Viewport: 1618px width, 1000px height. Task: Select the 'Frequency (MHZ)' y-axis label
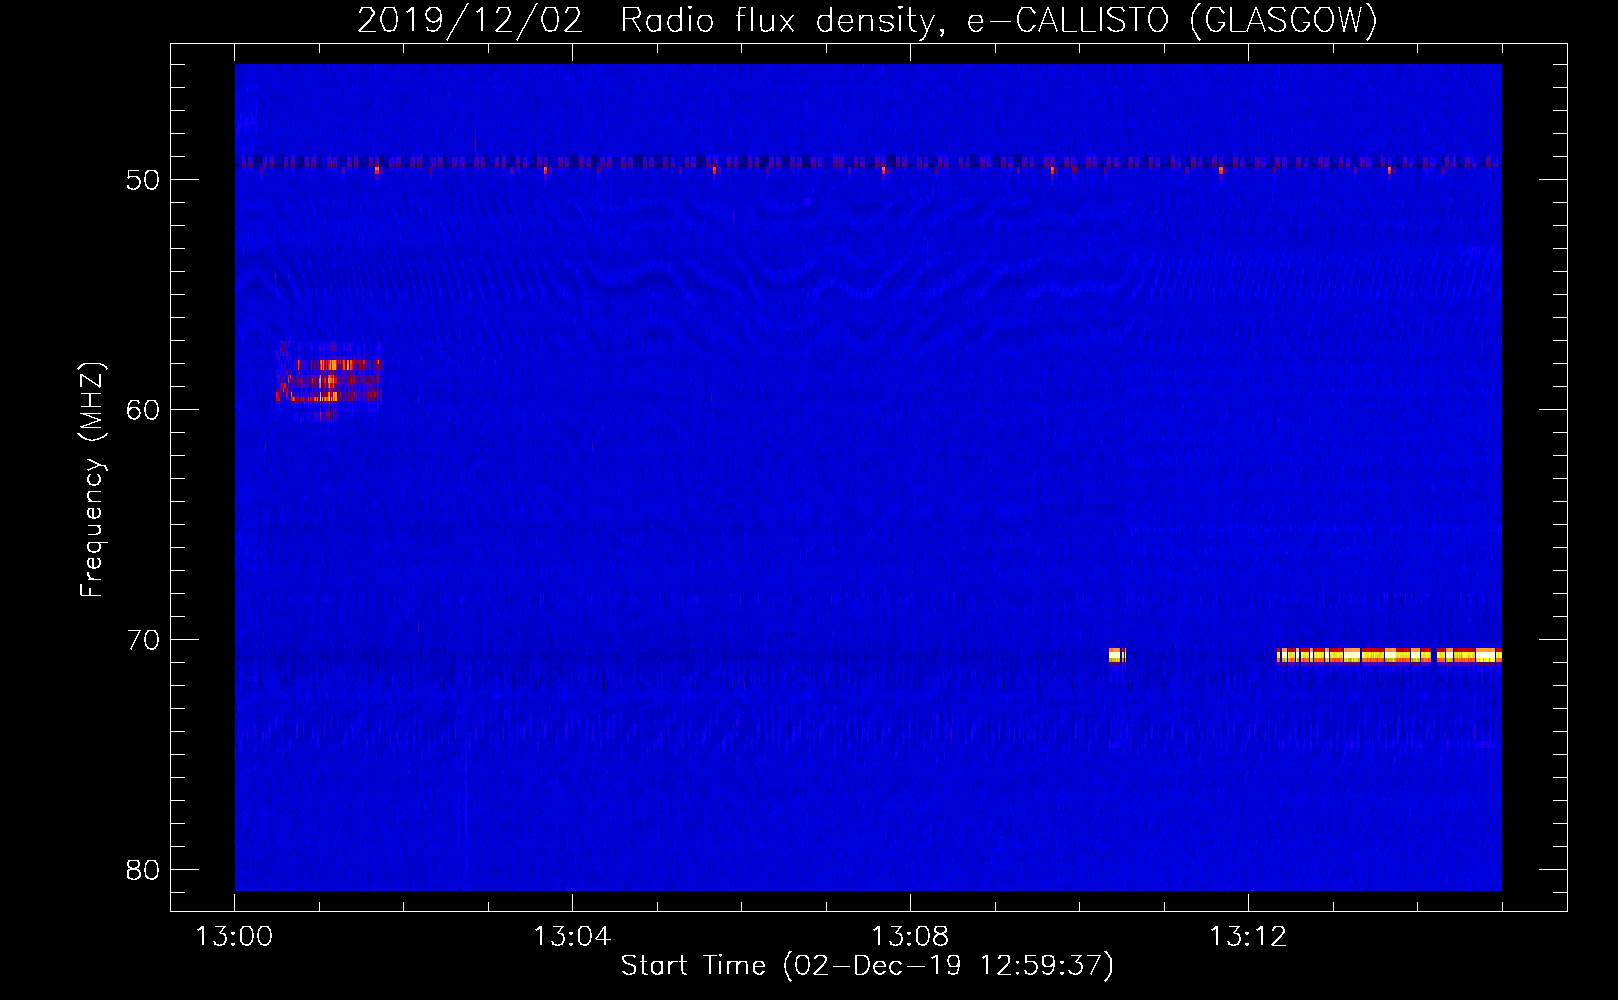tap(92, 480)
